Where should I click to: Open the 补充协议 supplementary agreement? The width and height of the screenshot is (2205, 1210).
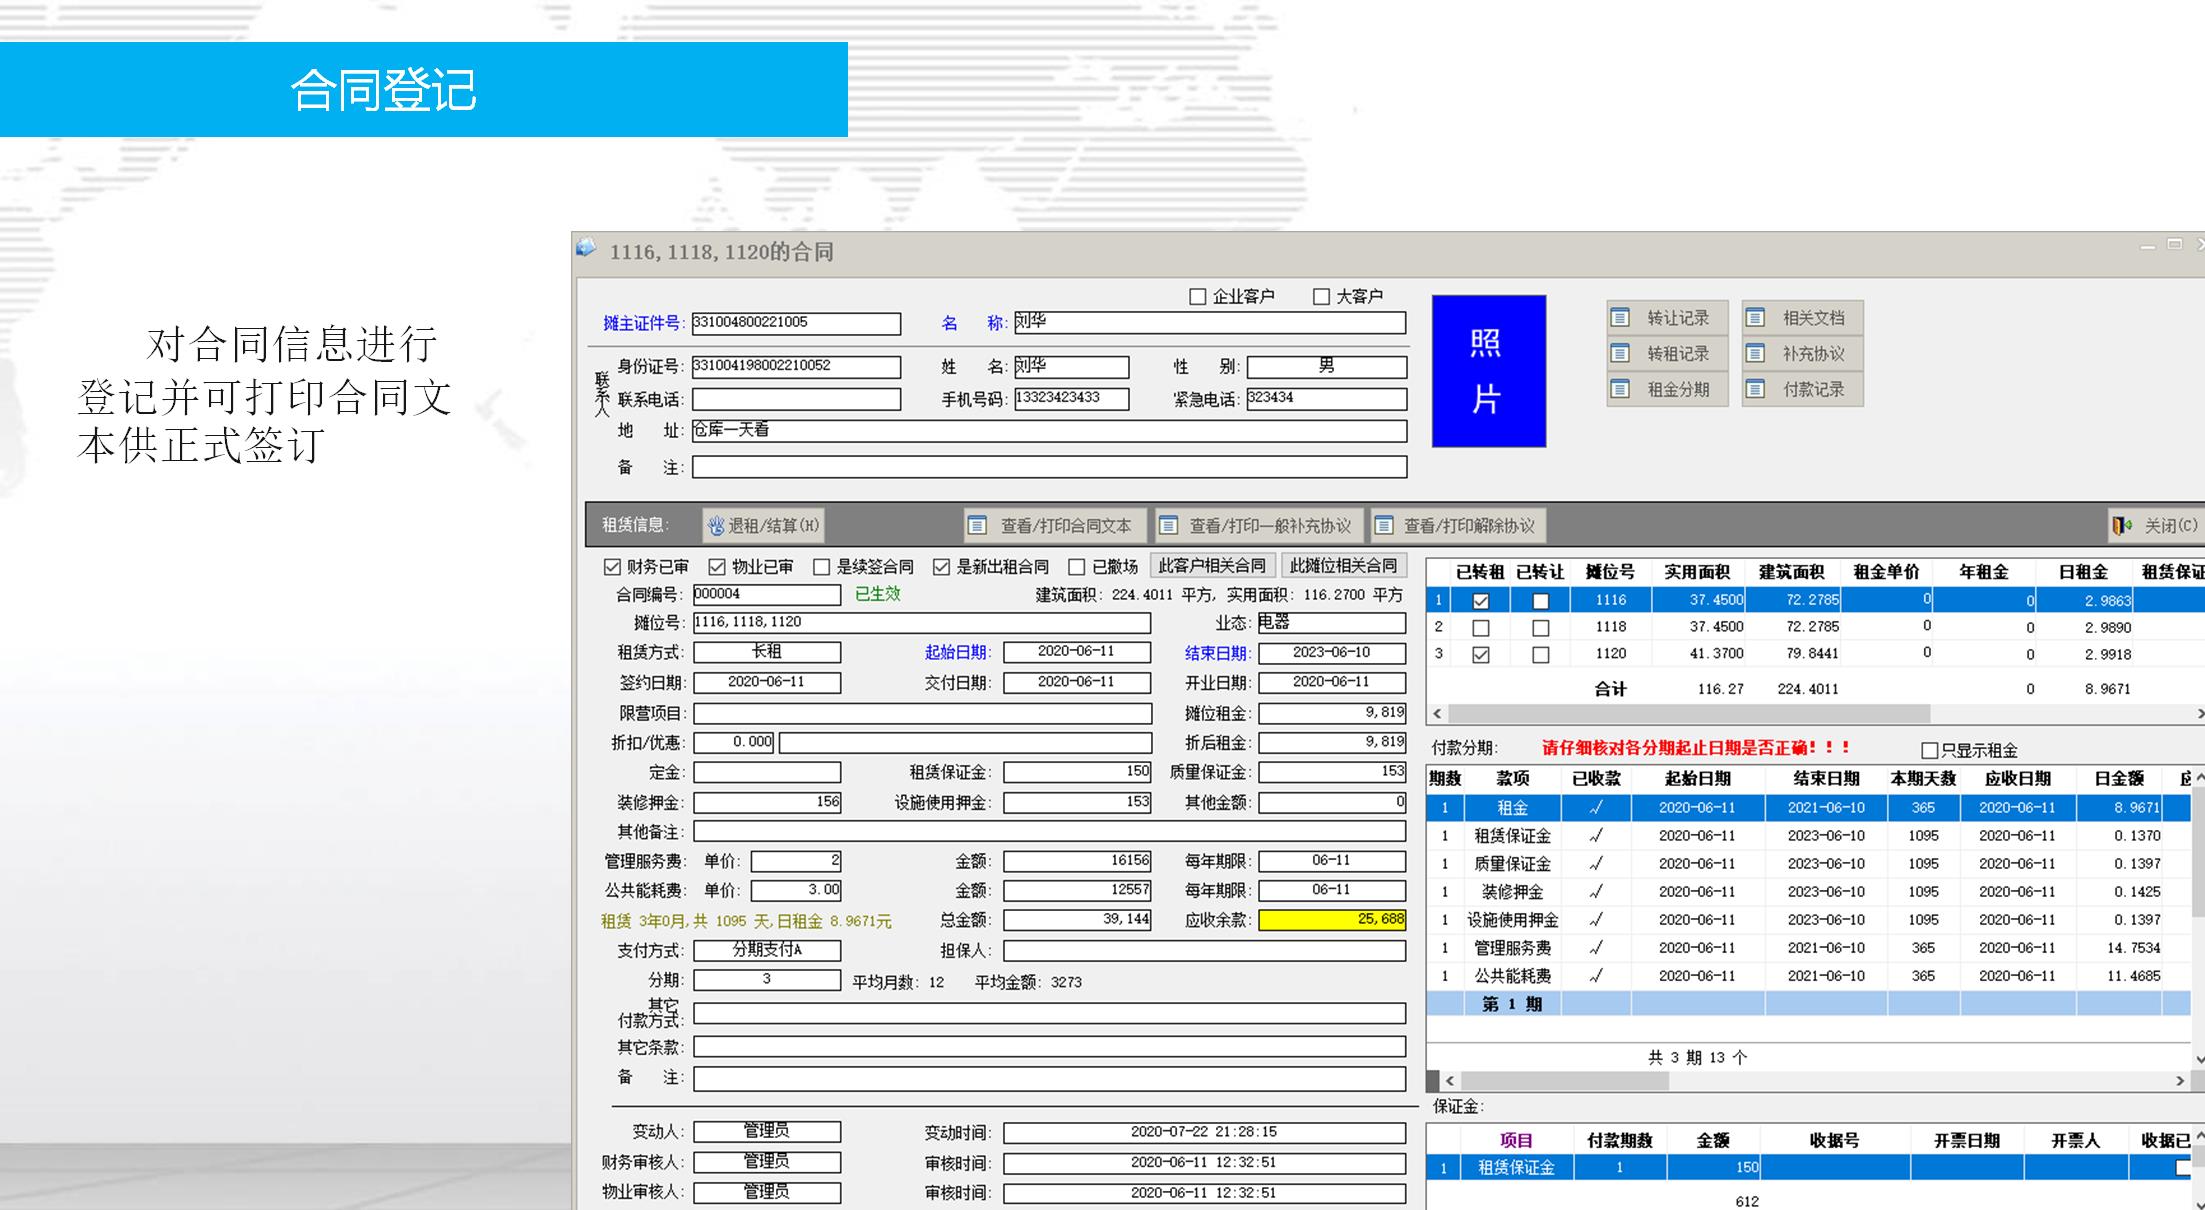pyautogui.click(x=1801, y=354)
